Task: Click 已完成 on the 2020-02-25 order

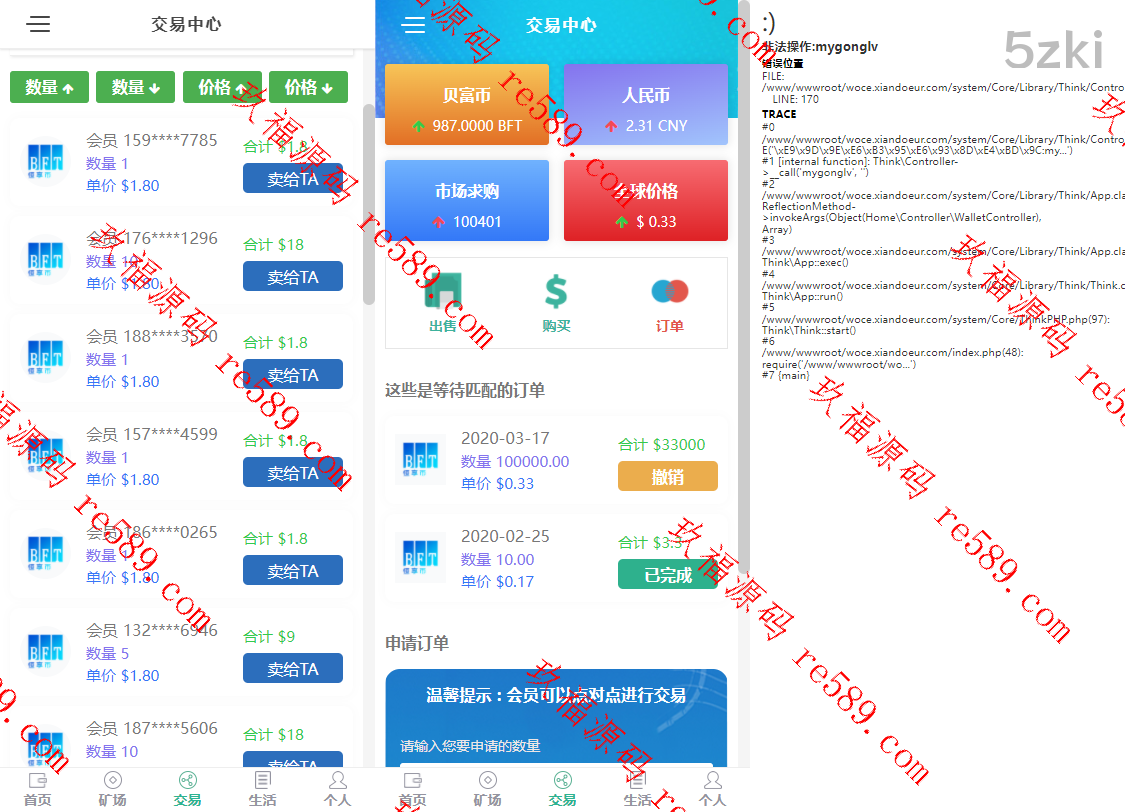Action: point(668,575)
